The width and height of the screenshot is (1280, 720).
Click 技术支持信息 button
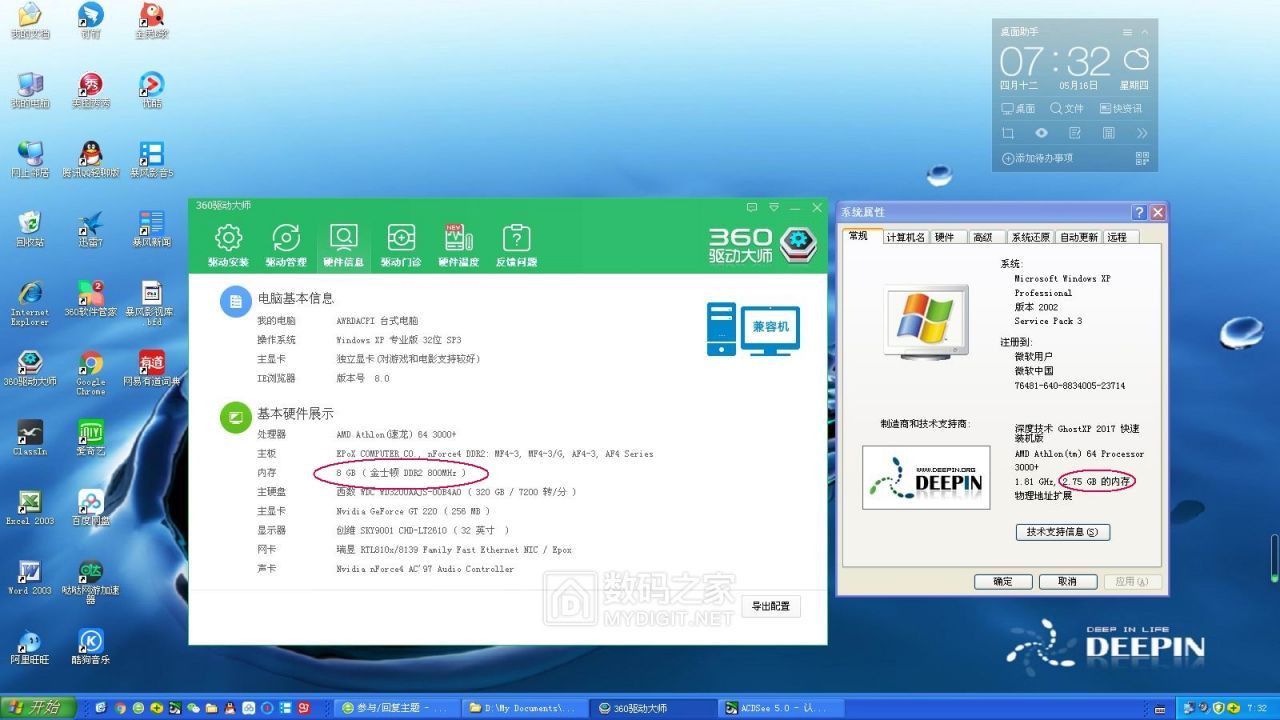(1062, 532)
